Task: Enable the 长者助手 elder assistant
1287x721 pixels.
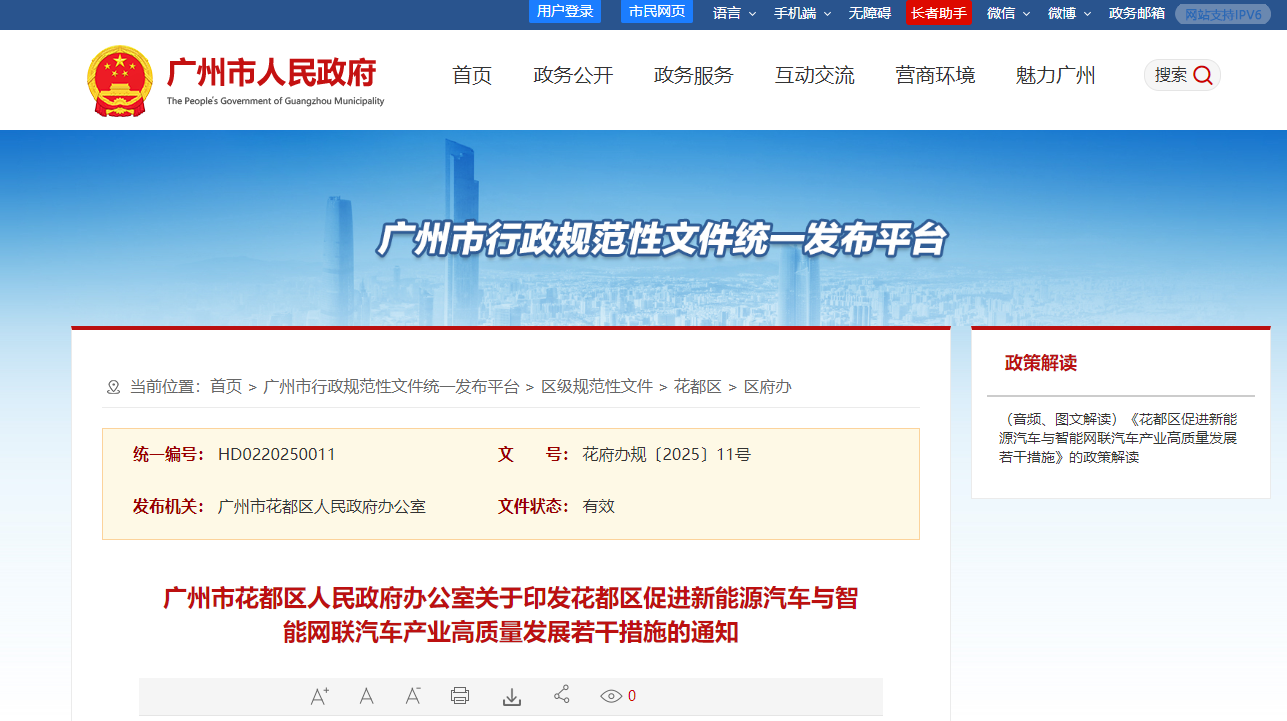Action: point(938,13)
